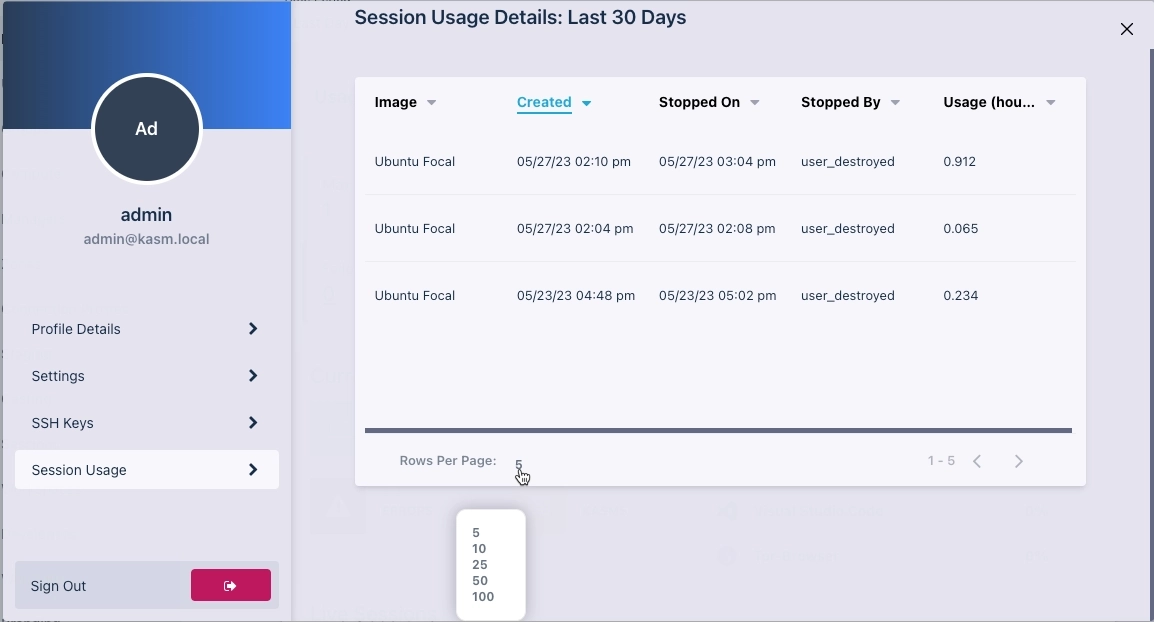Click the horizontal scrollbar under the table
This screenshot has width=1154, height=622.
tap(718, 431)
